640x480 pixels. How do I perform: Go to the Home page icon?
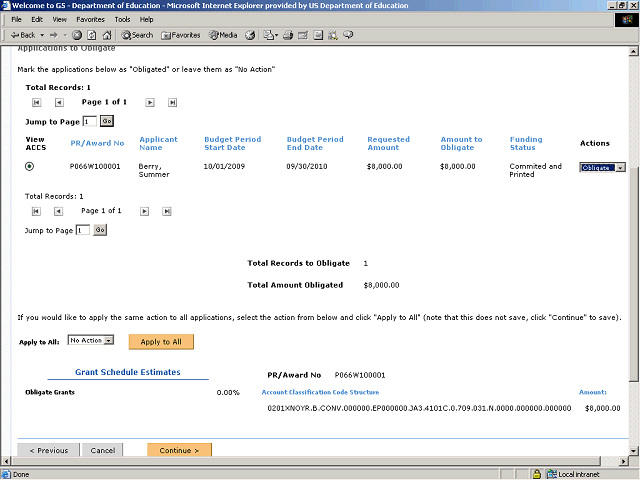point(107,35)
